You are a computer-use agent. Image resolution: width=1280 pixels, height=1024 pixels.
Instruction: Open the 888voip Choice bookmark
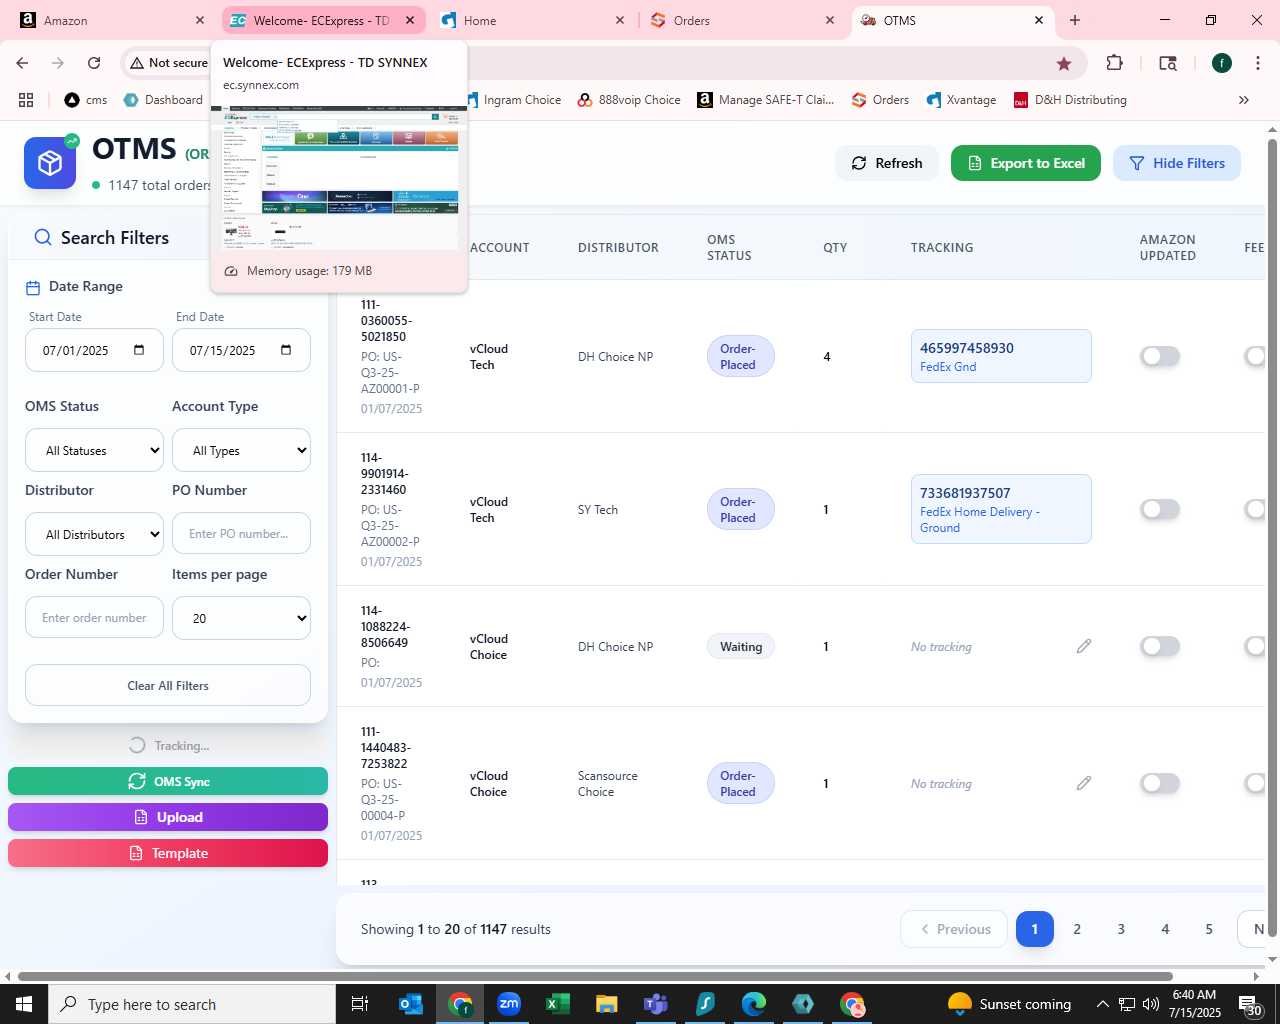[x=629, y=100]
